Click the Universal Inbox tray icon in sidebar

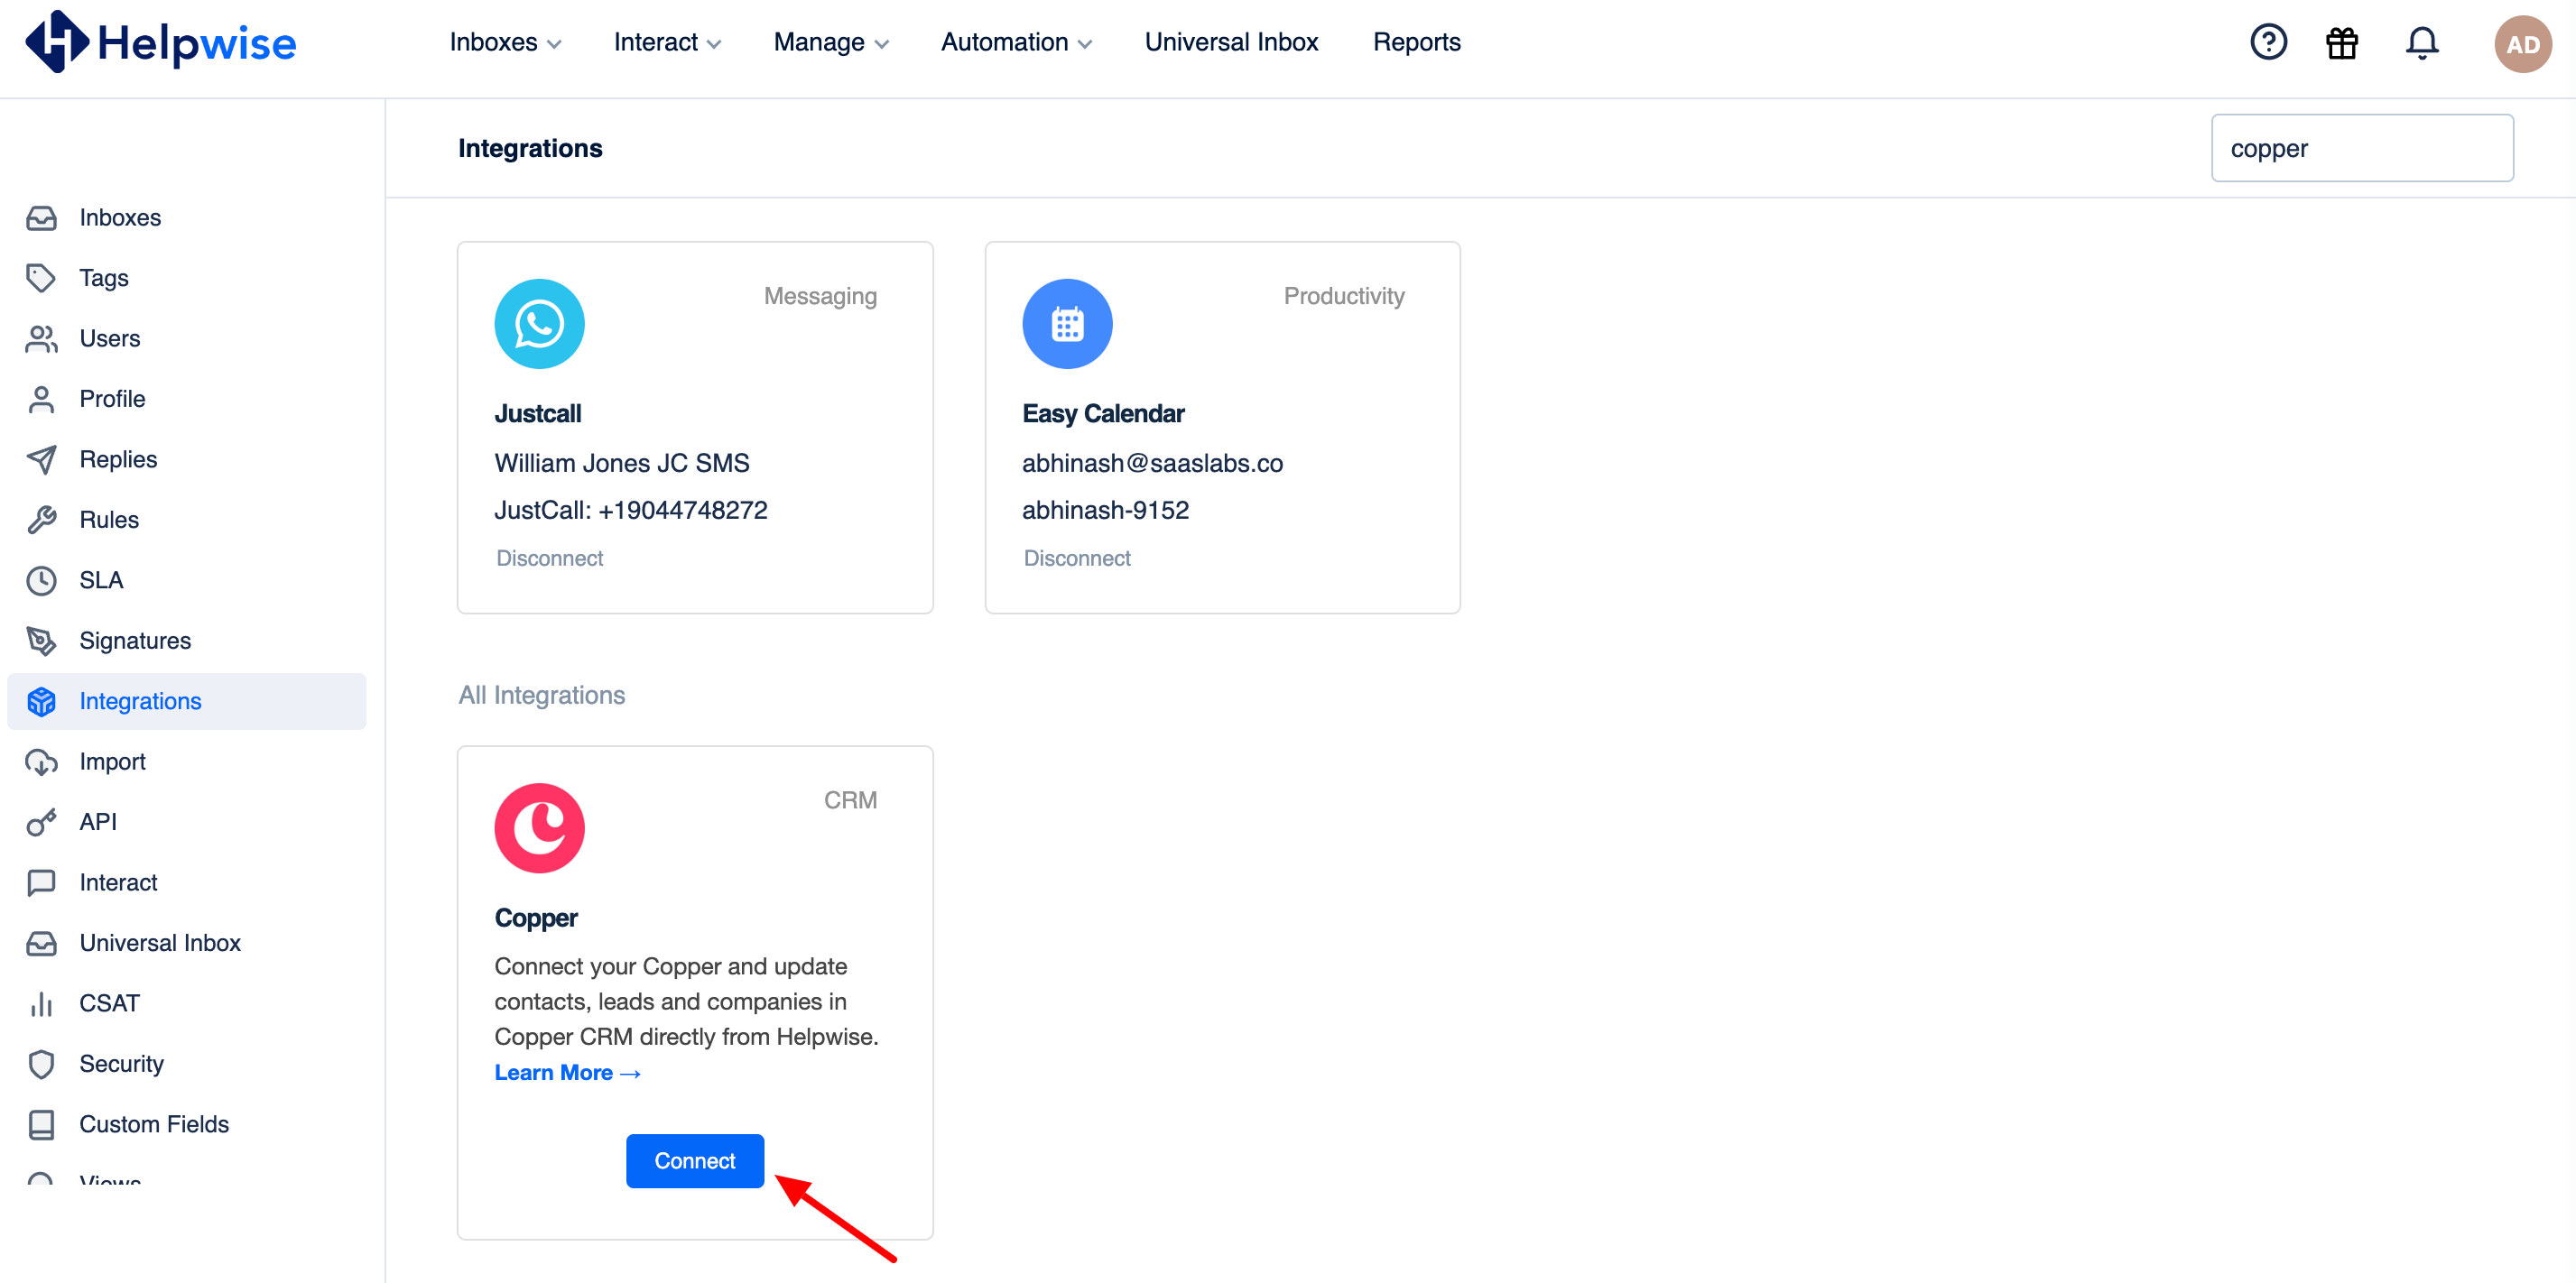41,943
